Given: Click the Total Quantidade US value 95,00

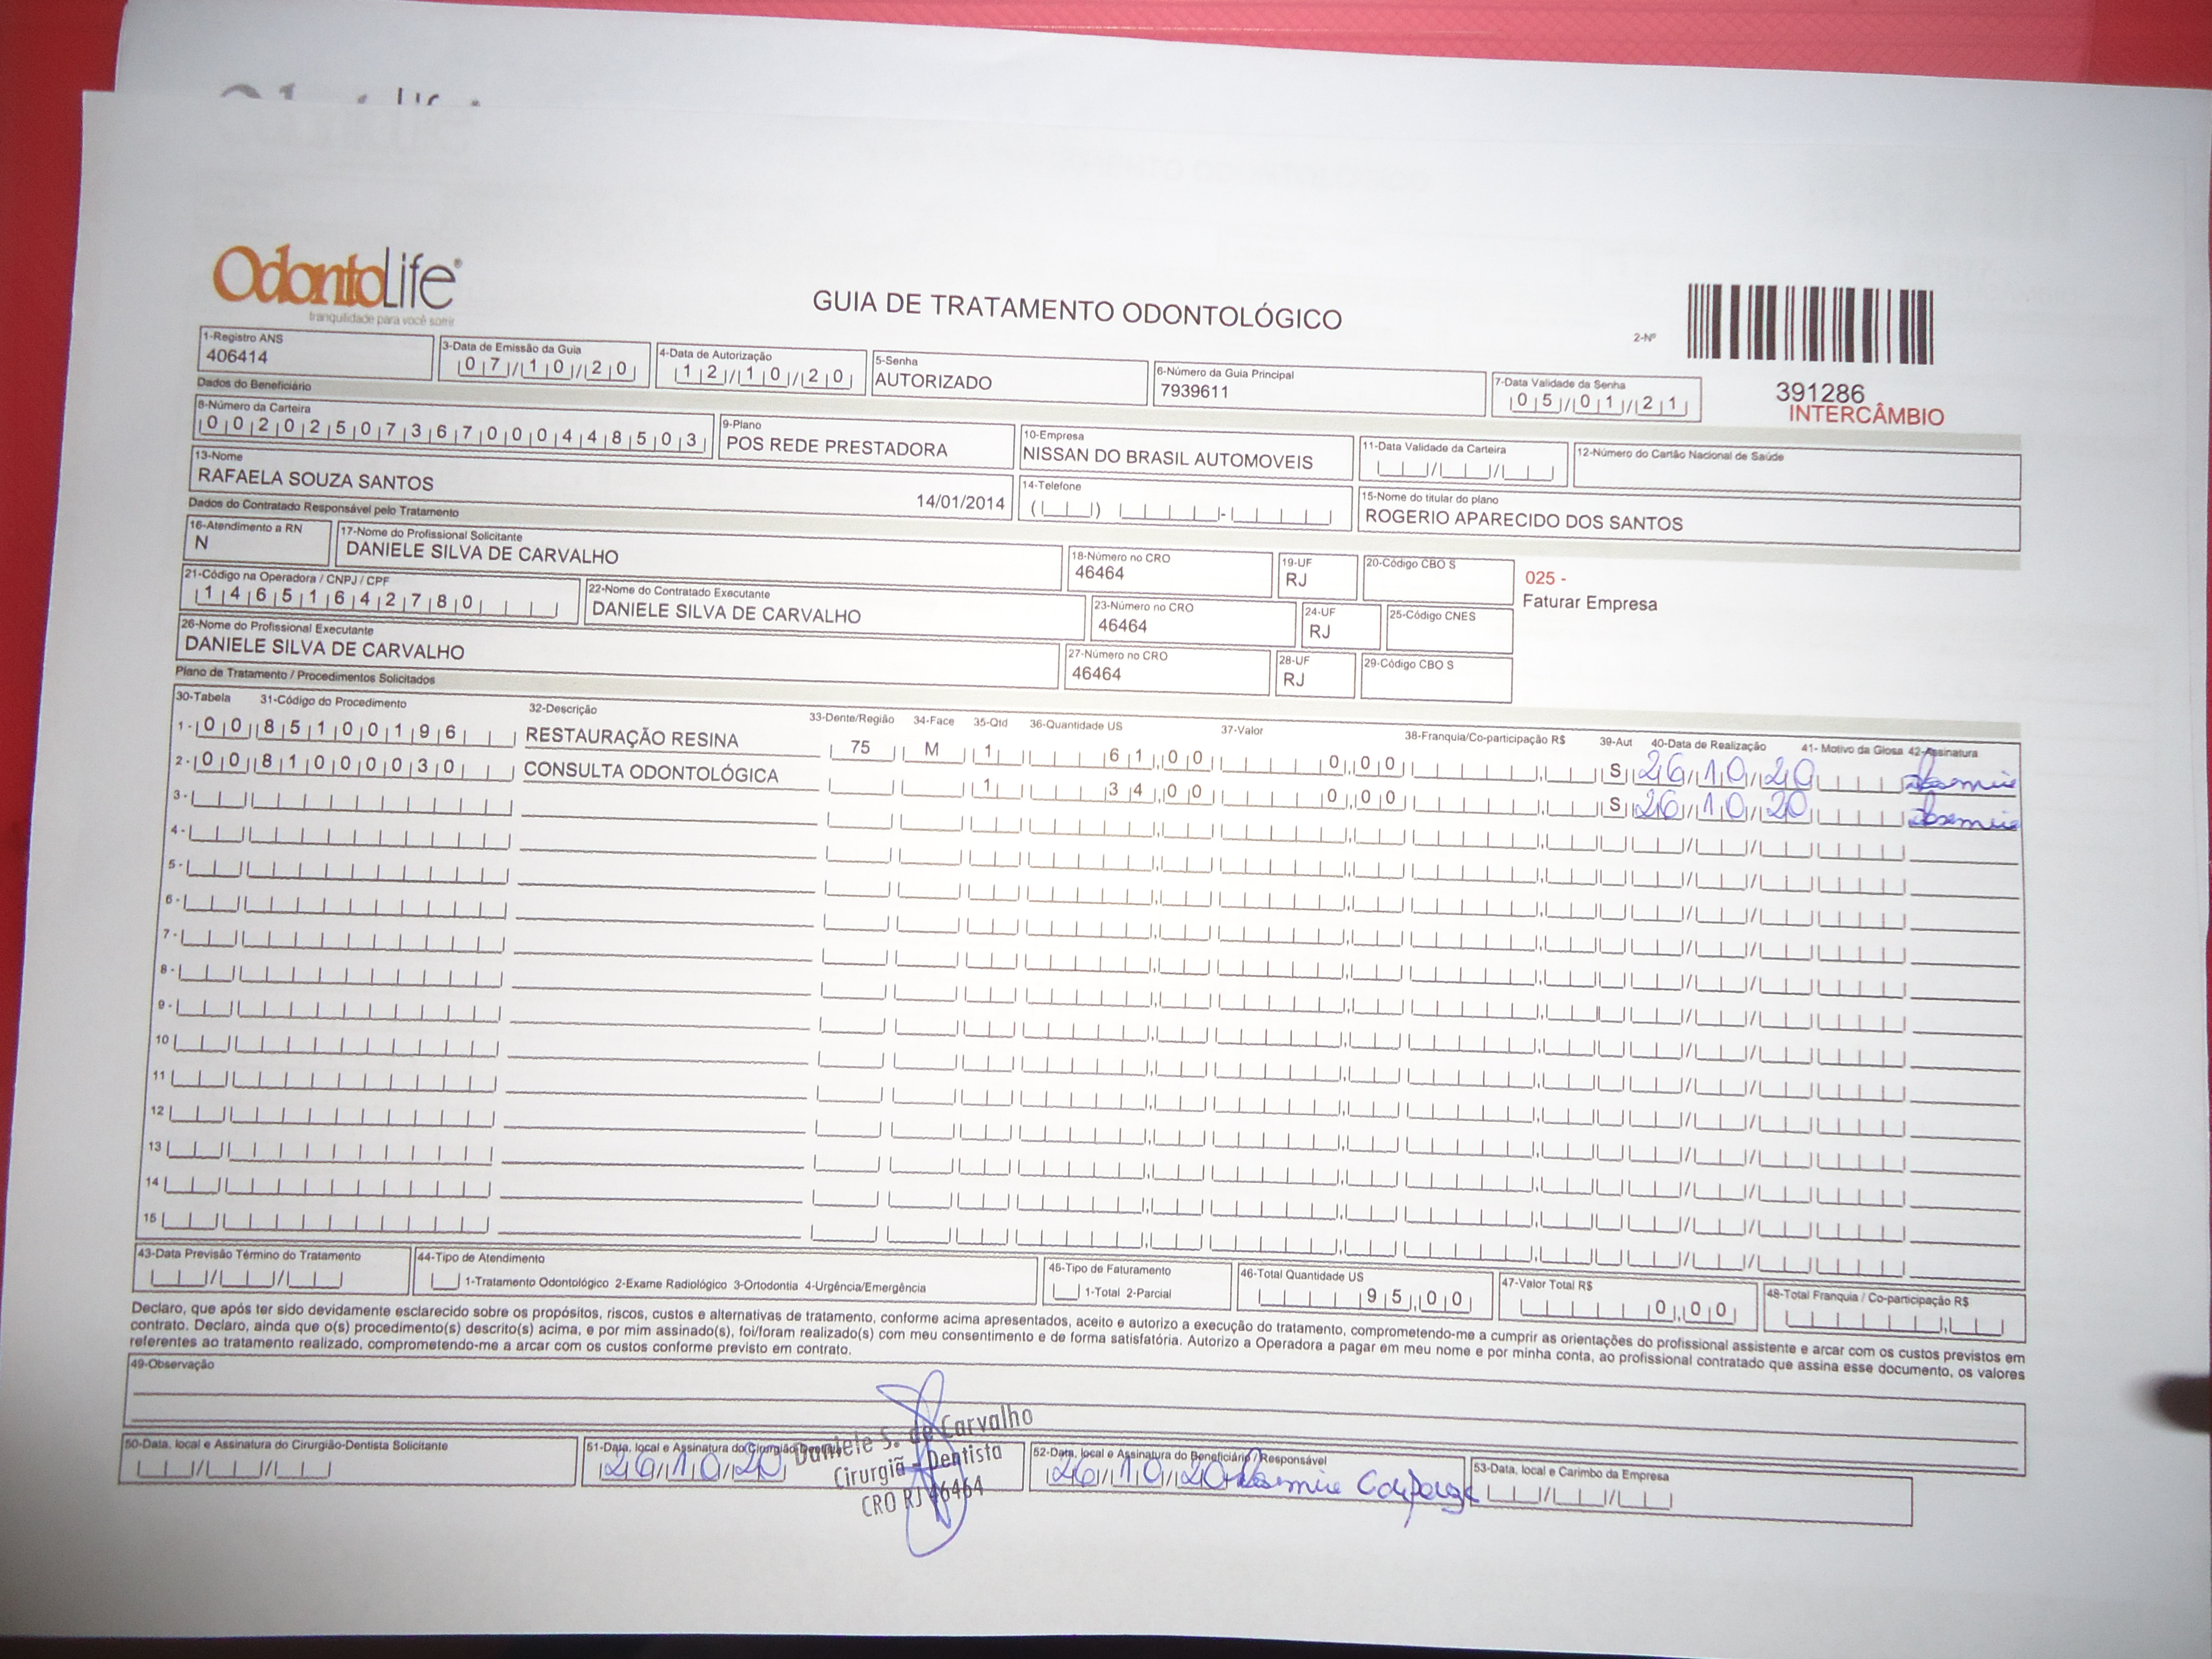Looking at the screenshot, I should click(1415, 1299).
